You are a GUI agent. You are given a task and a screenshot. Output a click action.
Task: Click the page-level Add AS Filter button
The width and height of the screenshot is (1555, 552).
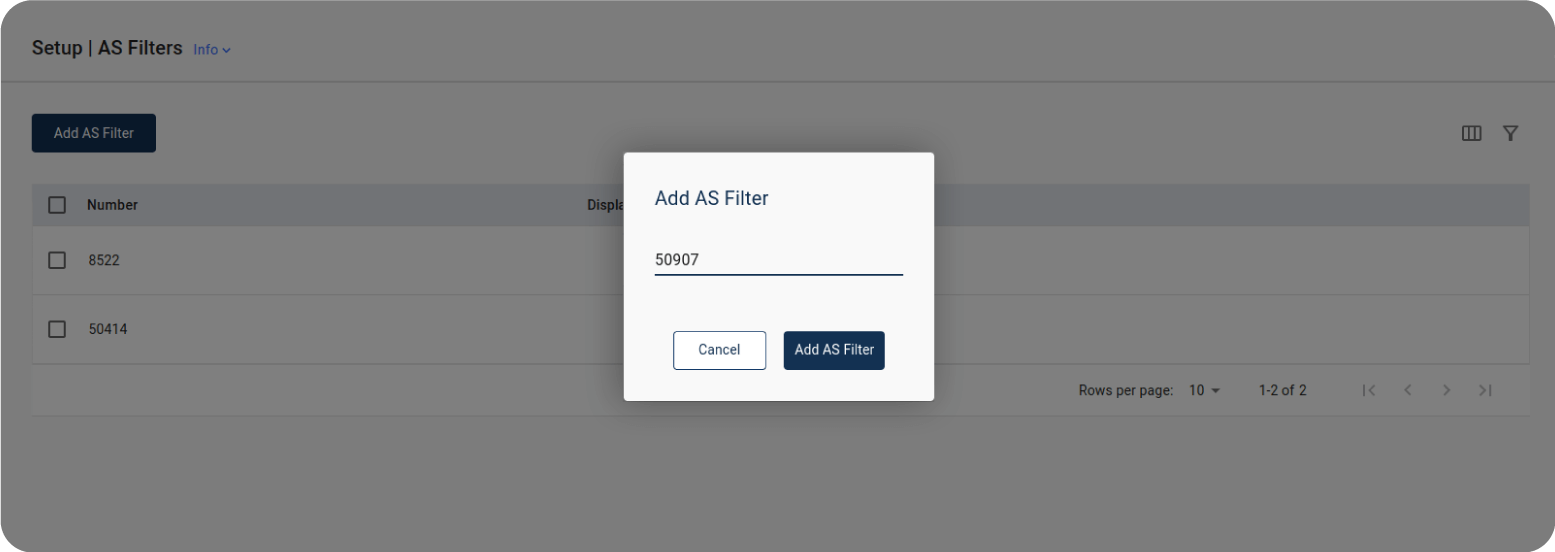[x=94, y=133]
